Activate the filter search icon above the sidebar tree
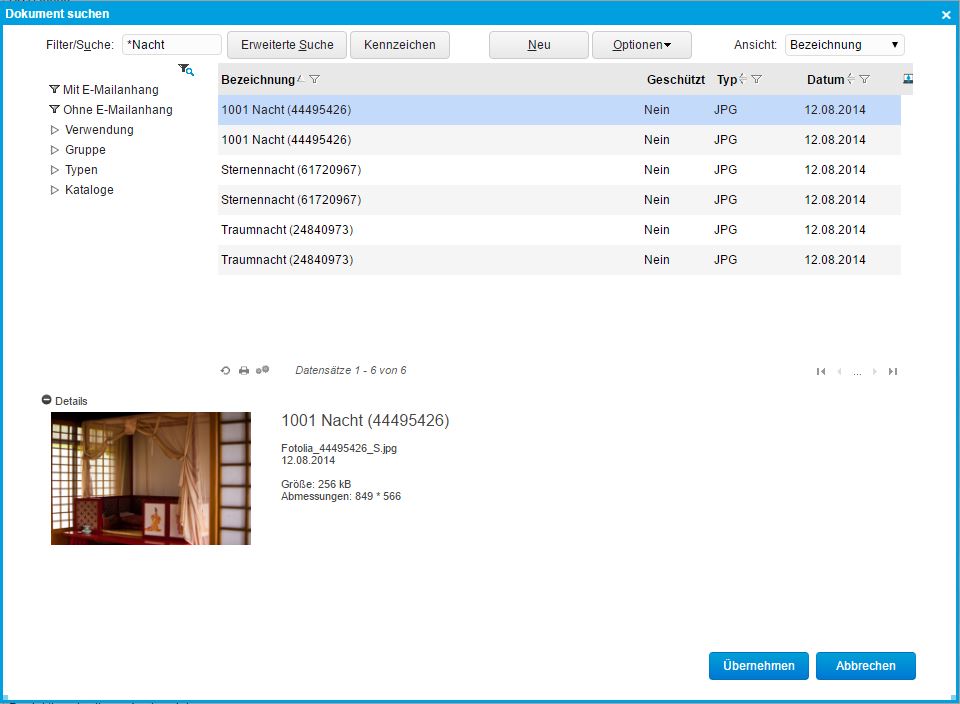This screenshot has height=704, width=960. click(185, 69)
